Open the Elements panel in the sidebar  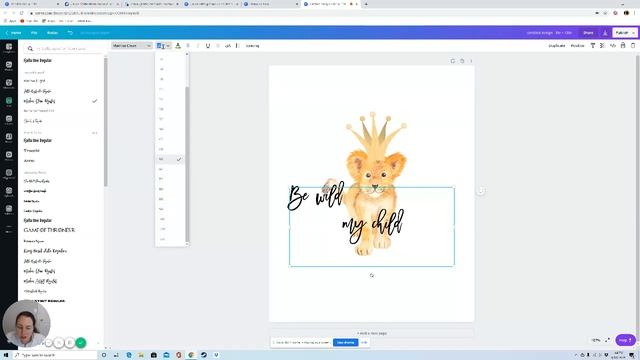9,84
